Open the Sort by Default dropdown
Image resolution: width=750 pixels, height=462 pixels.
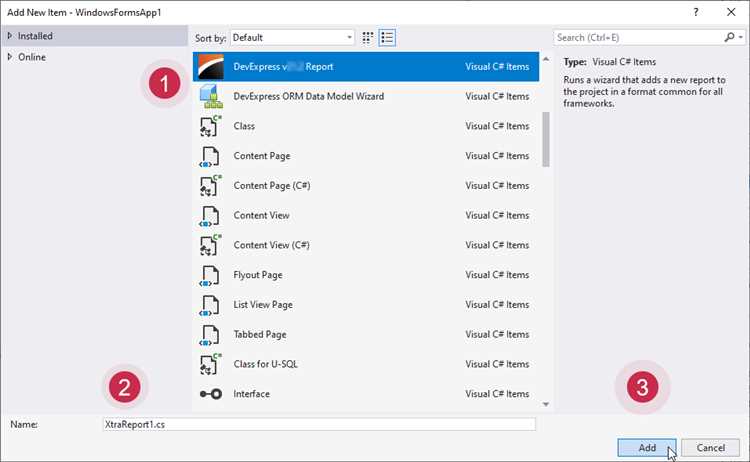point(292,38)
